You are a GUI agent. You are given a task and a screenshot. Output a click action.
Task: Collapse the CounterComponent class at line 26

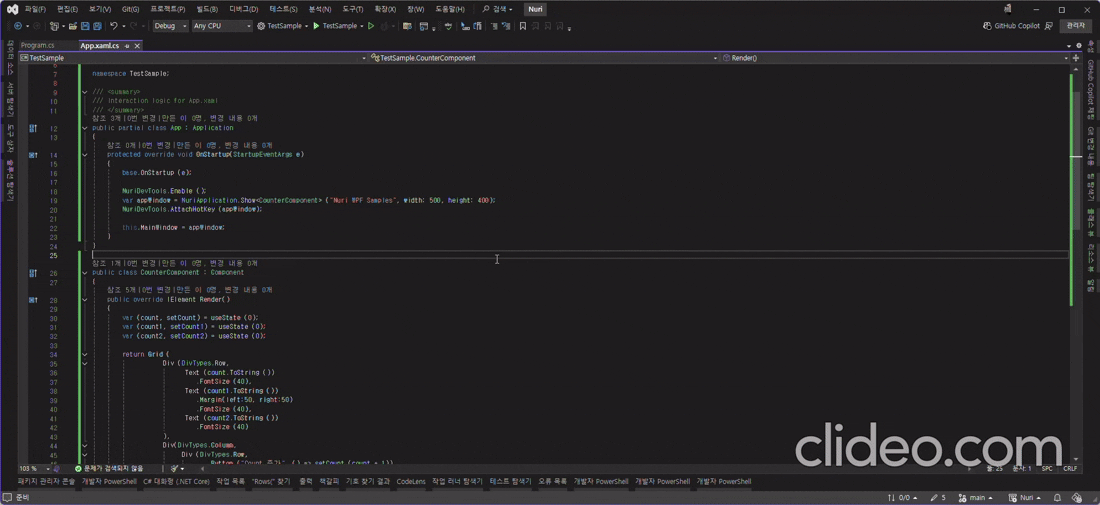point(84,273)
